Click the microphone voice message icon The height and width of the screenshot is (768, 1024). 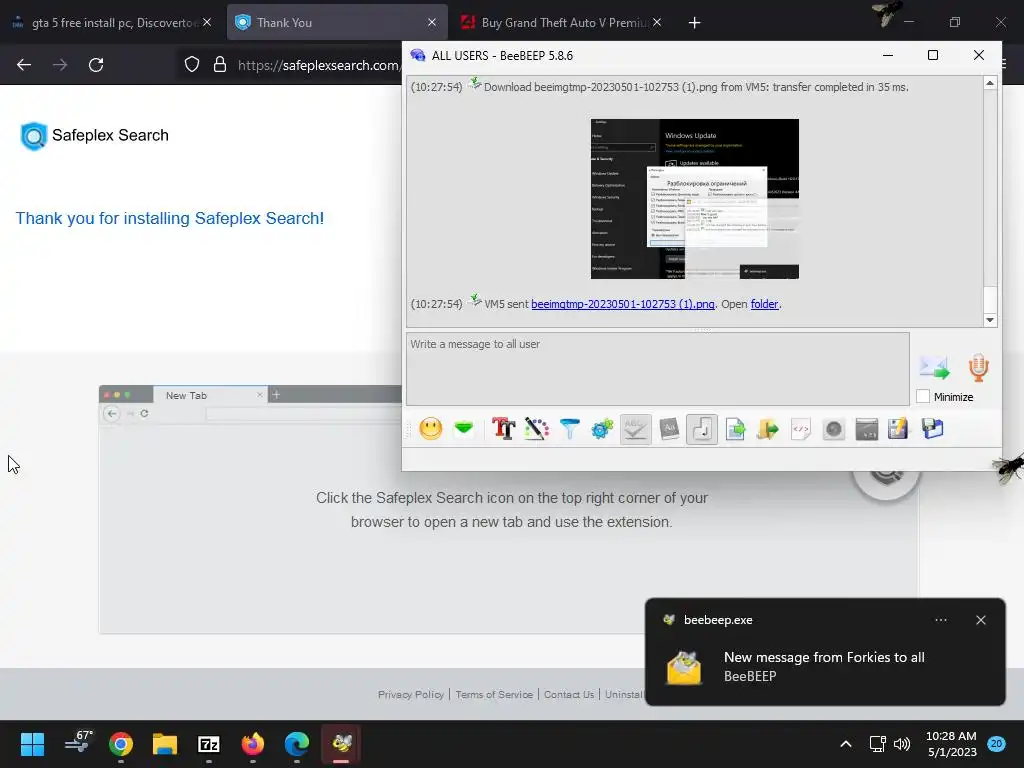978,368
